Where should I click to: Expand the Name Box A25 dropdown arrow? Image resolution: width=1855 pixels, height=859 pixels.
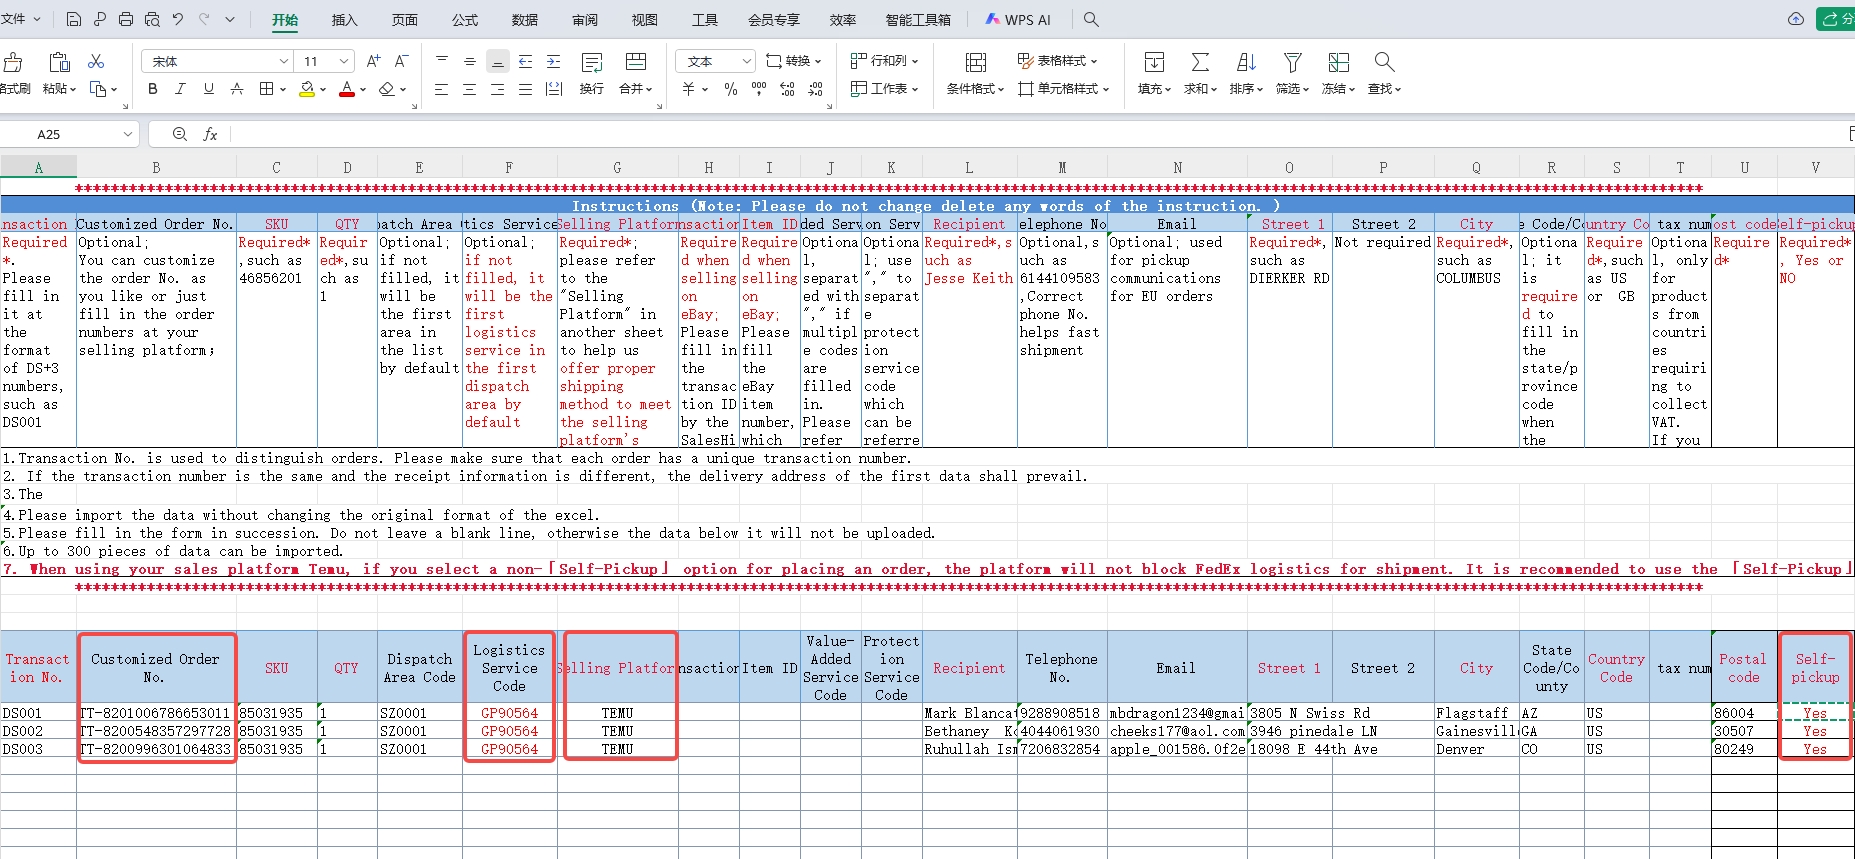(x=127, y=134)
